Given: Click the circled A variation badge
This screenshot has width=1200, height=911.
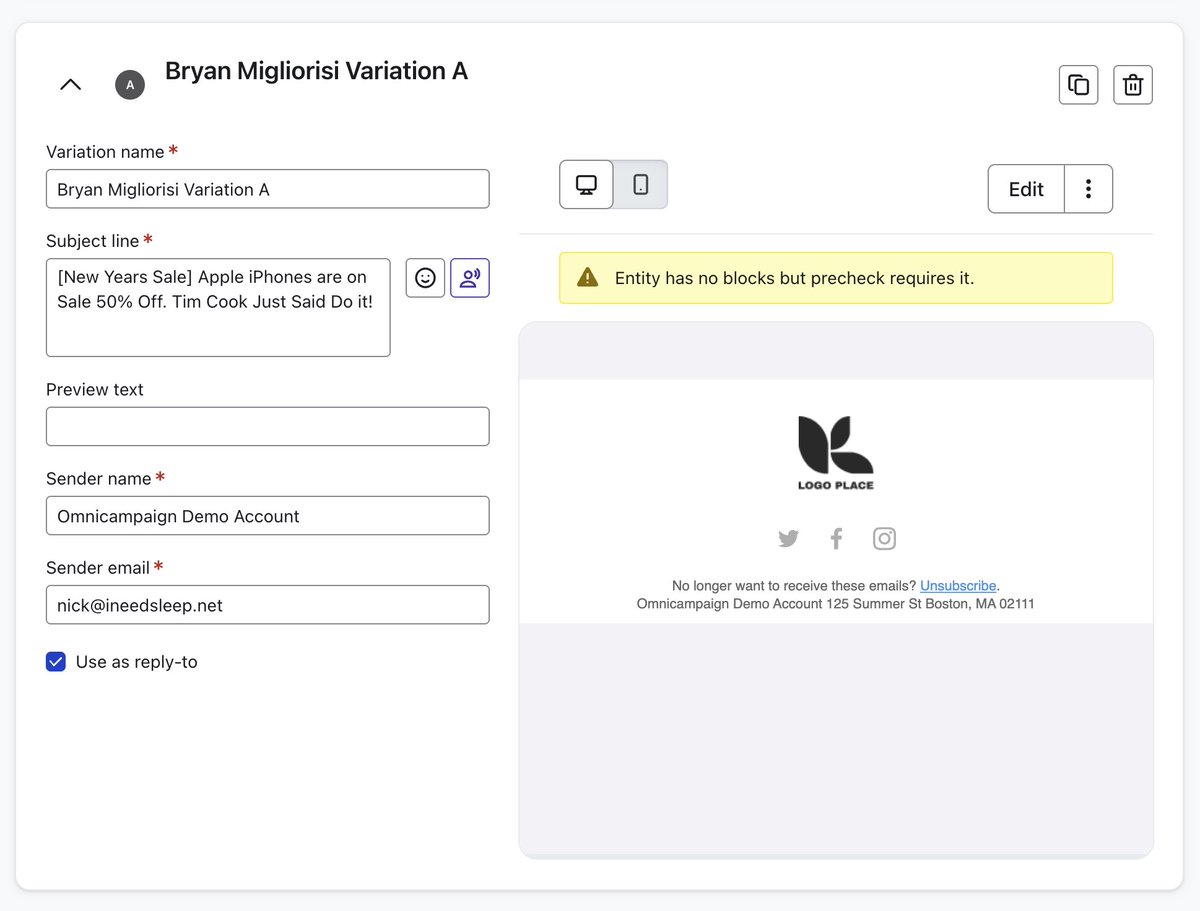Looking at the screenshot, I should click(130, 85).
